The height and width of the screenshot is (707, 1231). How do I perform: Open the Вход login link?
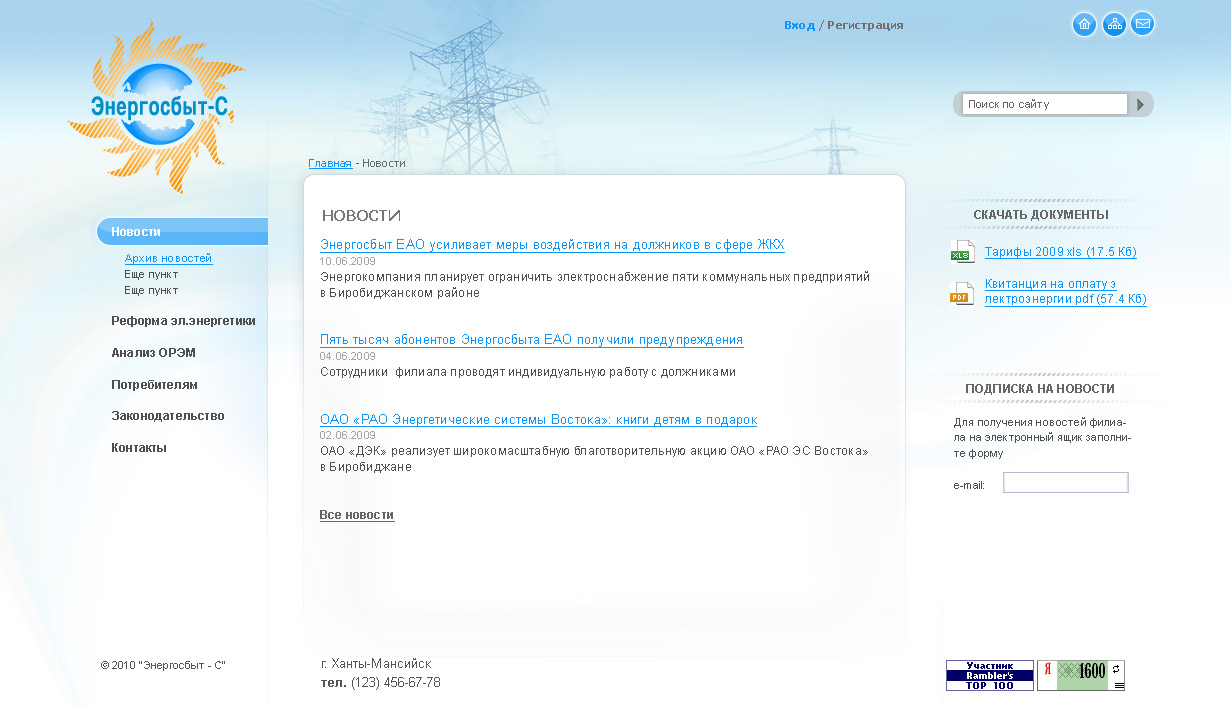[x=799, y=25]
